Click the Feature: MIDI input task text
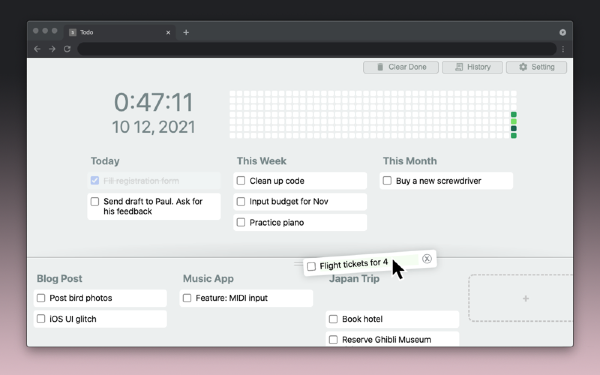 point(232,298)
